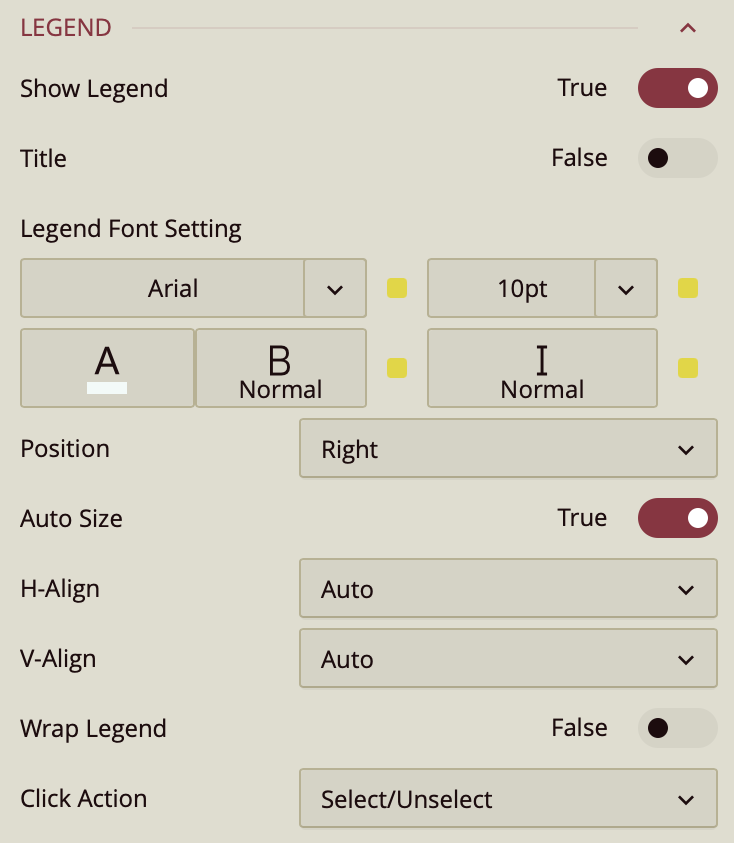The image size is (734, 843).
Task: Collapse the LEGEND section with the top chevron
Action: [x=687, y=28]
